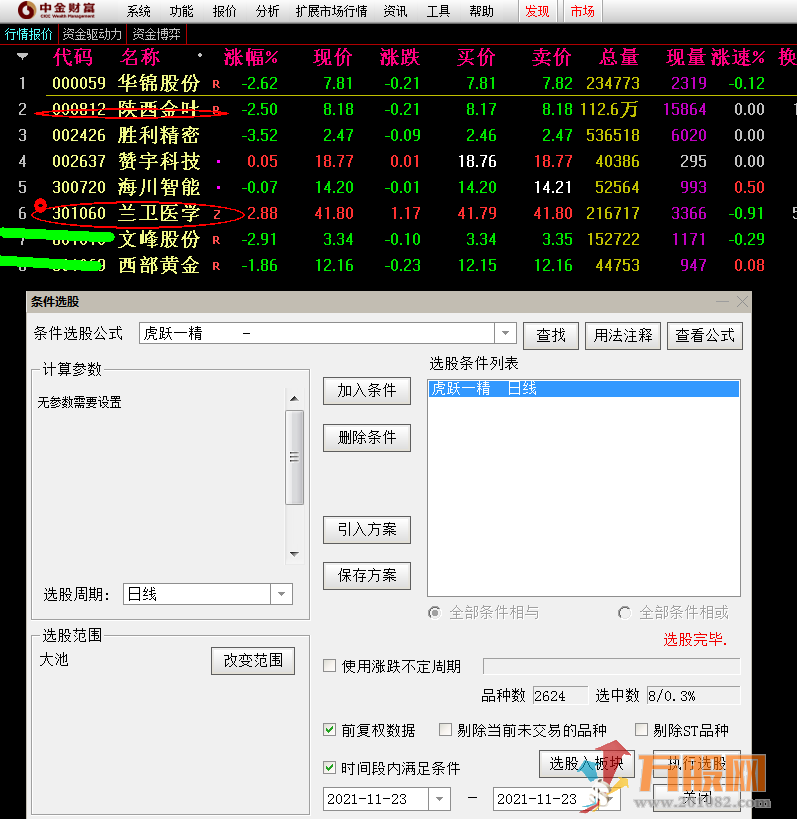797x819 pixels.
Task: Open the 资讯 menu
Action: tap(395, 11)
